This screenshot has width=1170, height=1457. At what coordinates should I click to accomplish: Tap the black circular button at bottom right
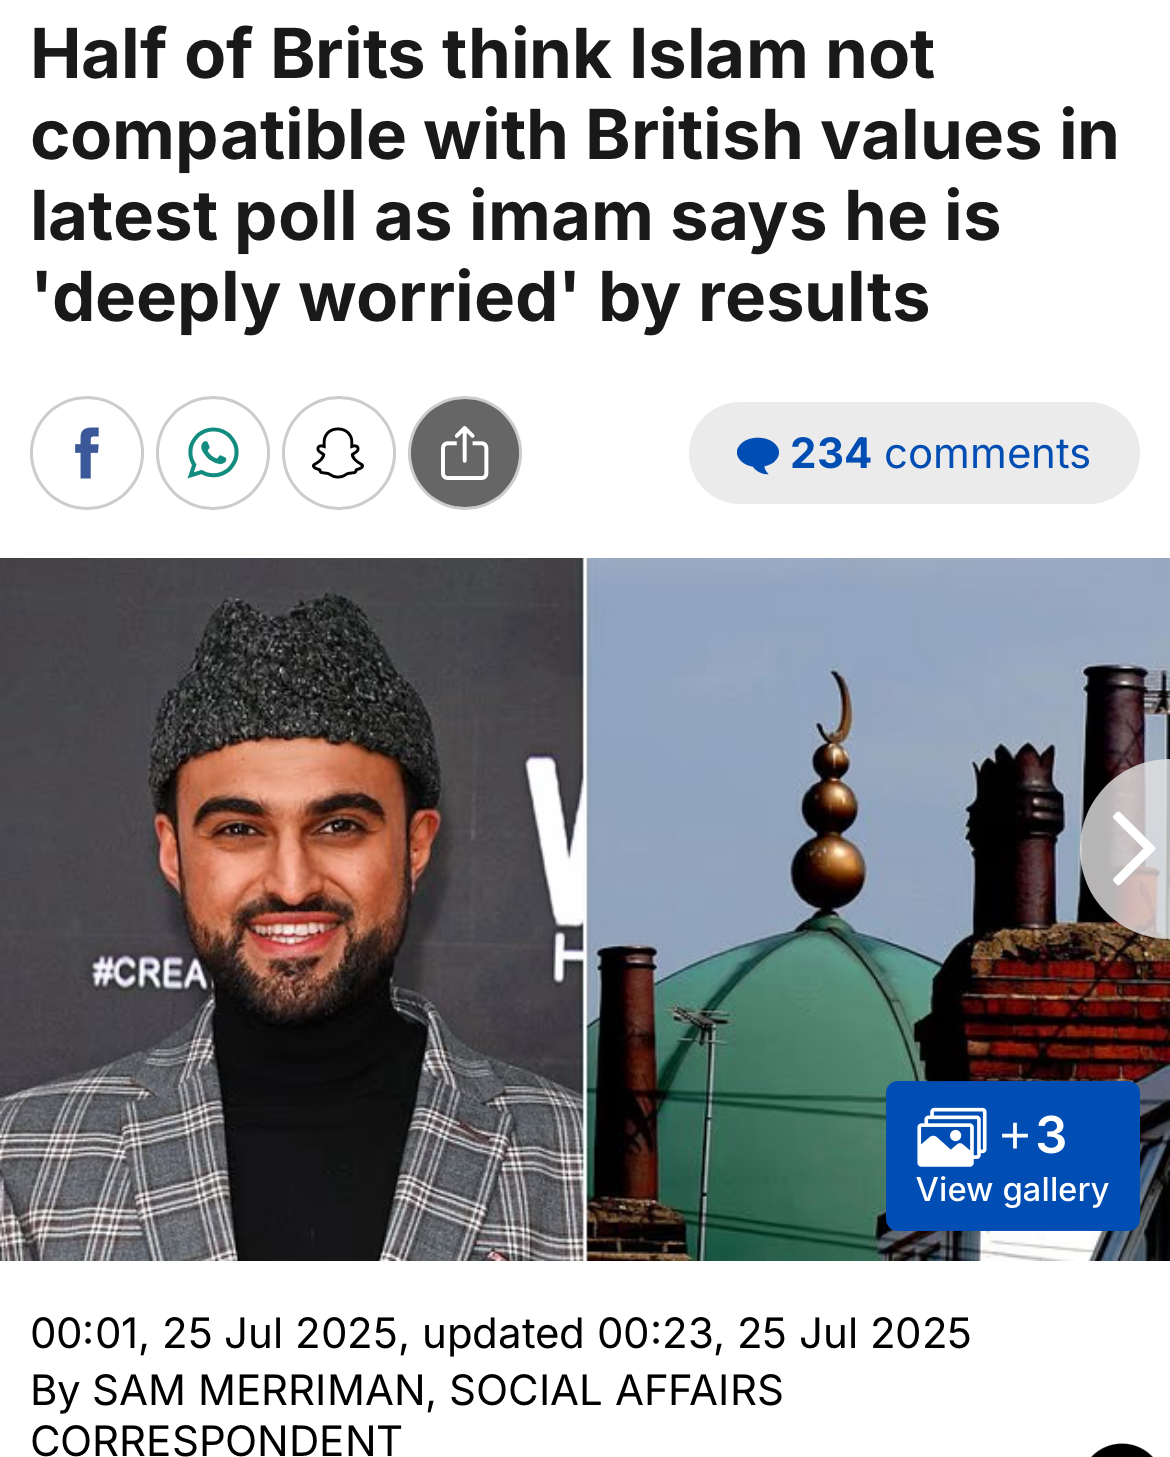point(1122,1451)
